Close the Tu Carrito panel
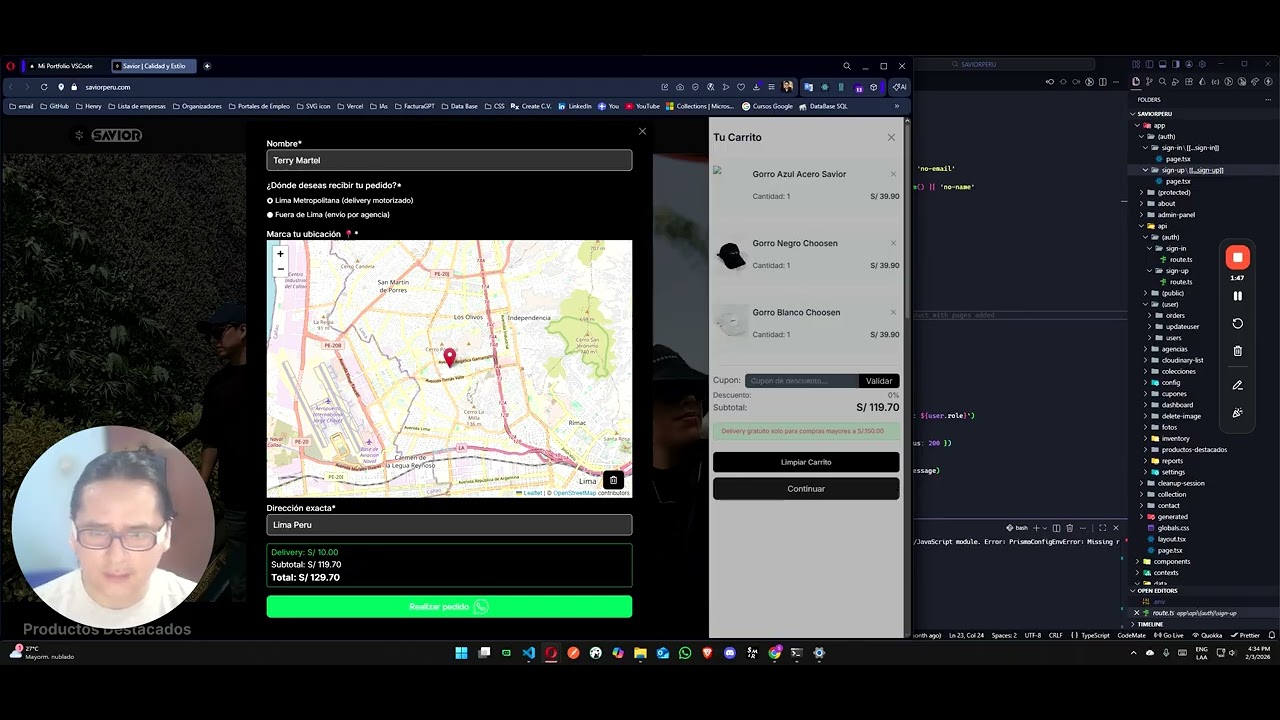1280x720 pixels. click(x=891, y=137)
